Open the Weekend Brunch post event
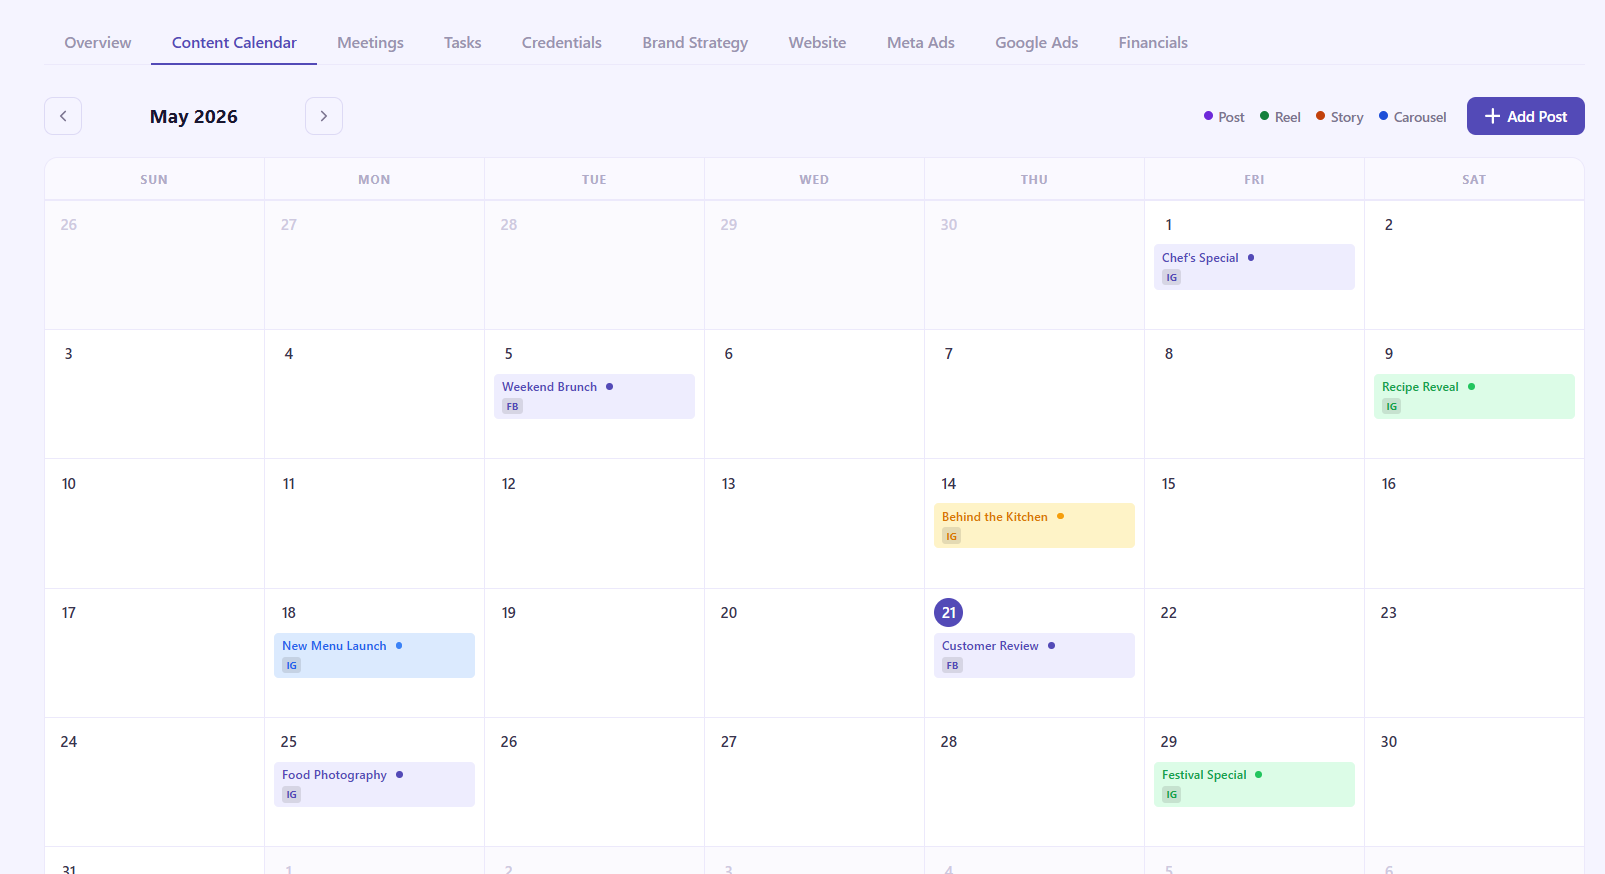The height and width of the screenshot is (874, 1605). pos(594,396)
